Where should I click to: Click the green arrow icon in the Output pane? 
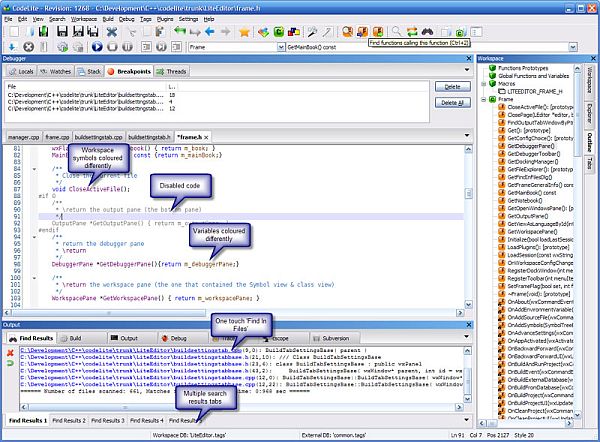click(x=10, y=363)
